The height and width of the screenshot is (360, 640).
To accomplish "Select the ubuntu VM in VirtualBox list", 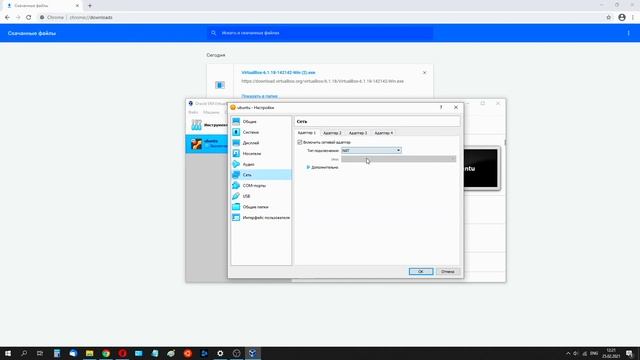I will pyautogui.click(x=207, y=144).
